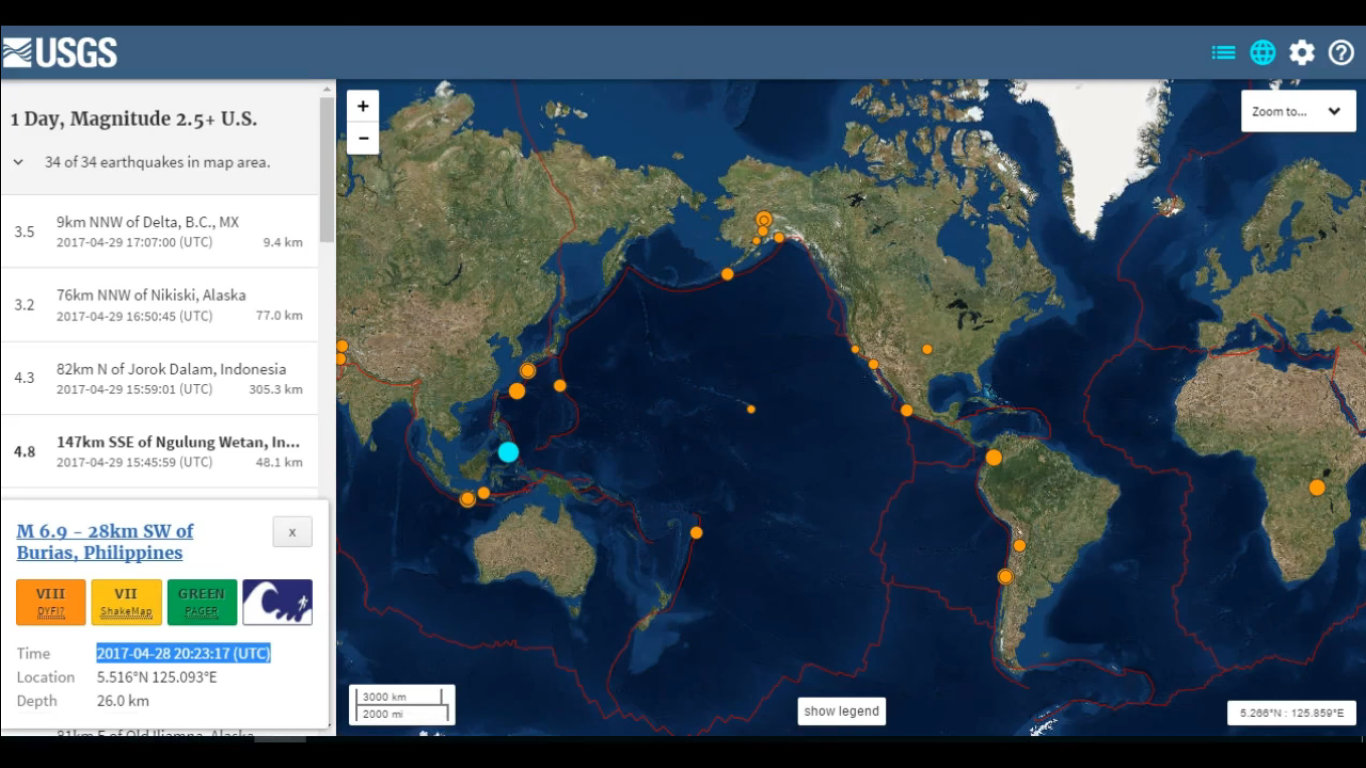Toggle the "show legend" control
The width and height of the screenshot is (1366, 768).
coord(841,710)
